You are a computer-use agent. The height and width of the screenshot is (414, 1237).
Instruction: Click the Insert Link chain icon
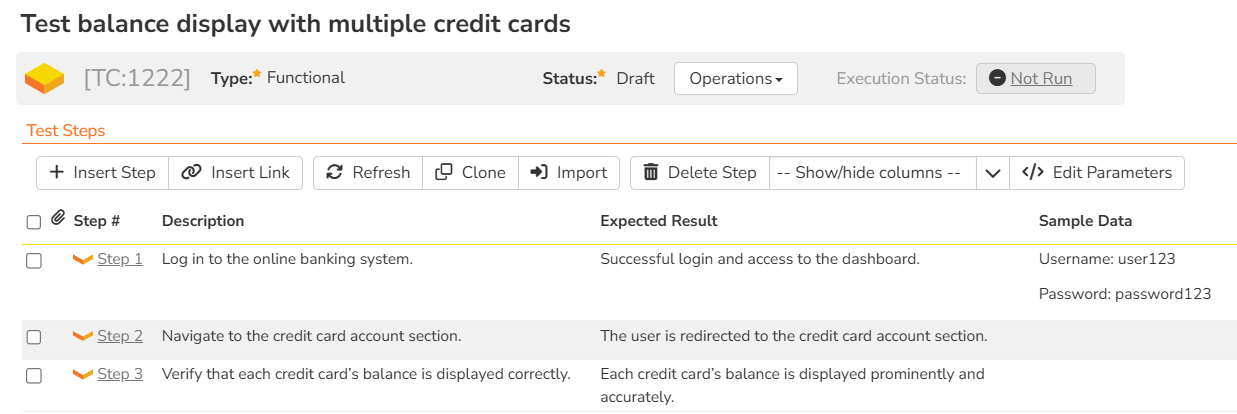tap(191, 173)
